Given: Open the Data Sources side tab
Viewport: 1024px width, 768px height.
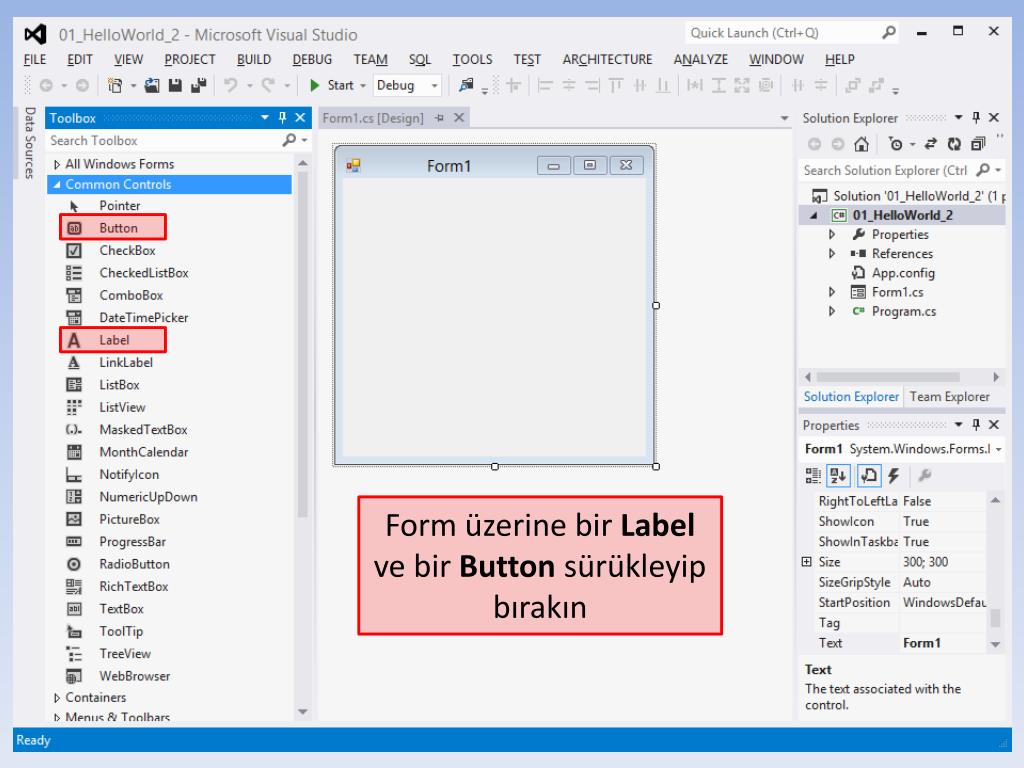Looking at the screenshot, I should [x=29, y=142].
